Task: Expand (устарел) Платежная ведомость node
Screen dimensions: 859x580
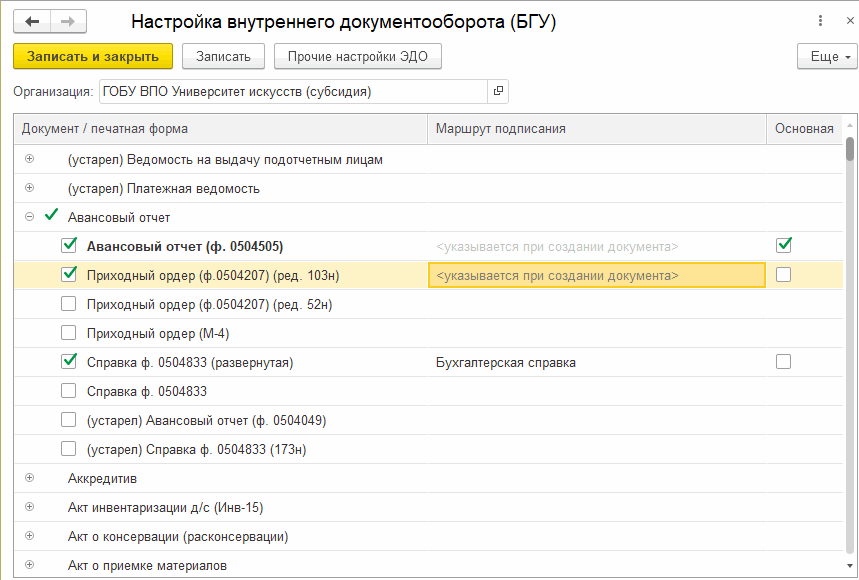Action: pos(29,188)
